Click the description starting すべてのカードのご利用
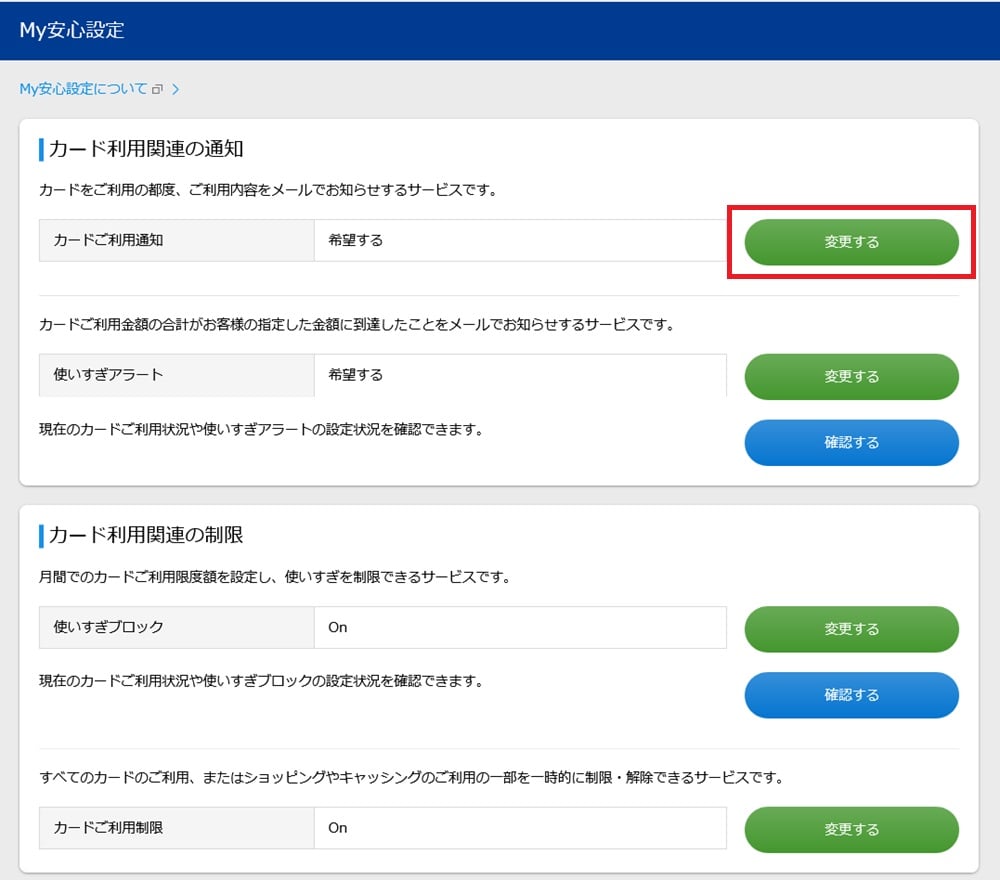Screen dimensions: 1000x880 coord(411,777)
